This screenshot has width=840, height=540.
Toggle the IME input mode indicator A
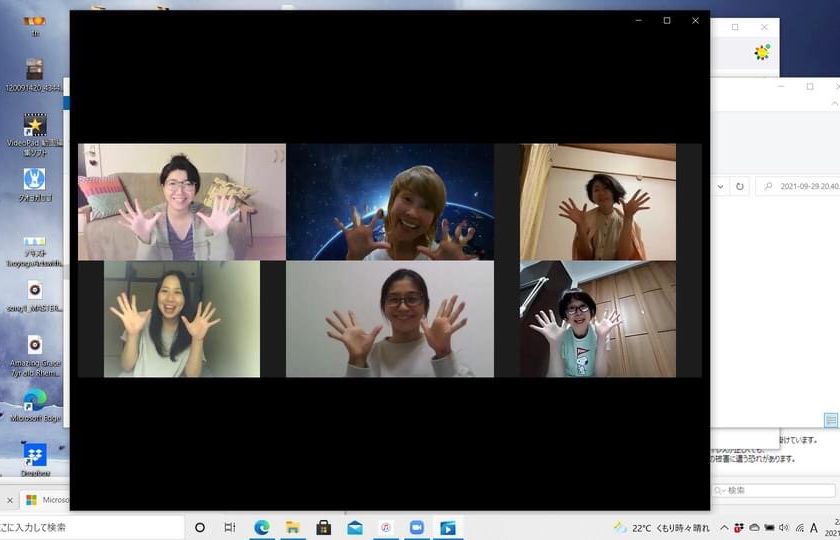pos(814,527)
